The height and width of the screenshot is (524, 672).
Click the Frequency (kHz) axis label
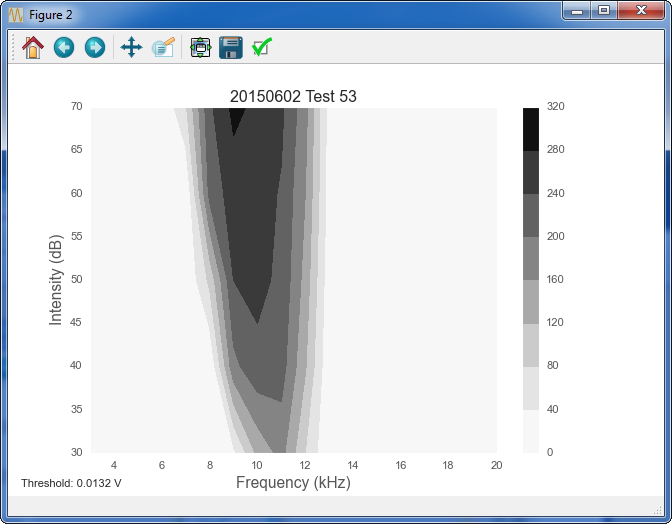[x=293, y=482]
